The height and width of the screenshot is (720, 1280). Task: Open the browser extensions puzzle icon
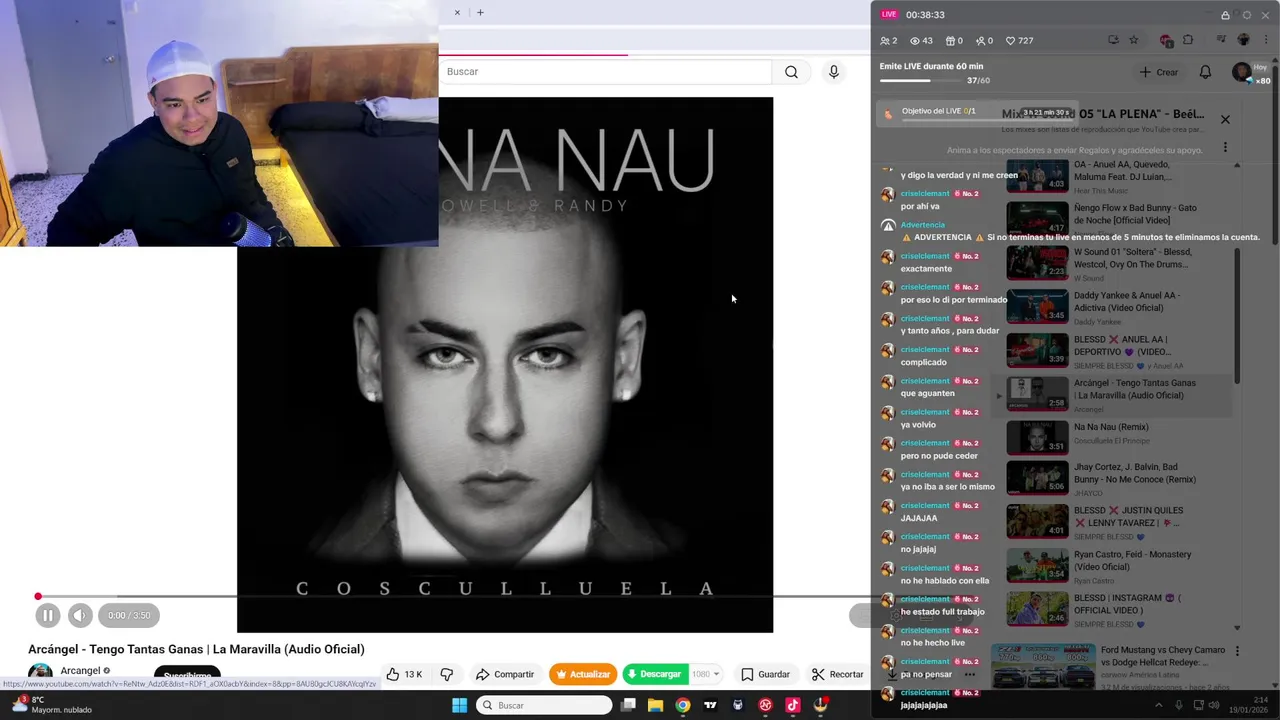pos(1188,40)
